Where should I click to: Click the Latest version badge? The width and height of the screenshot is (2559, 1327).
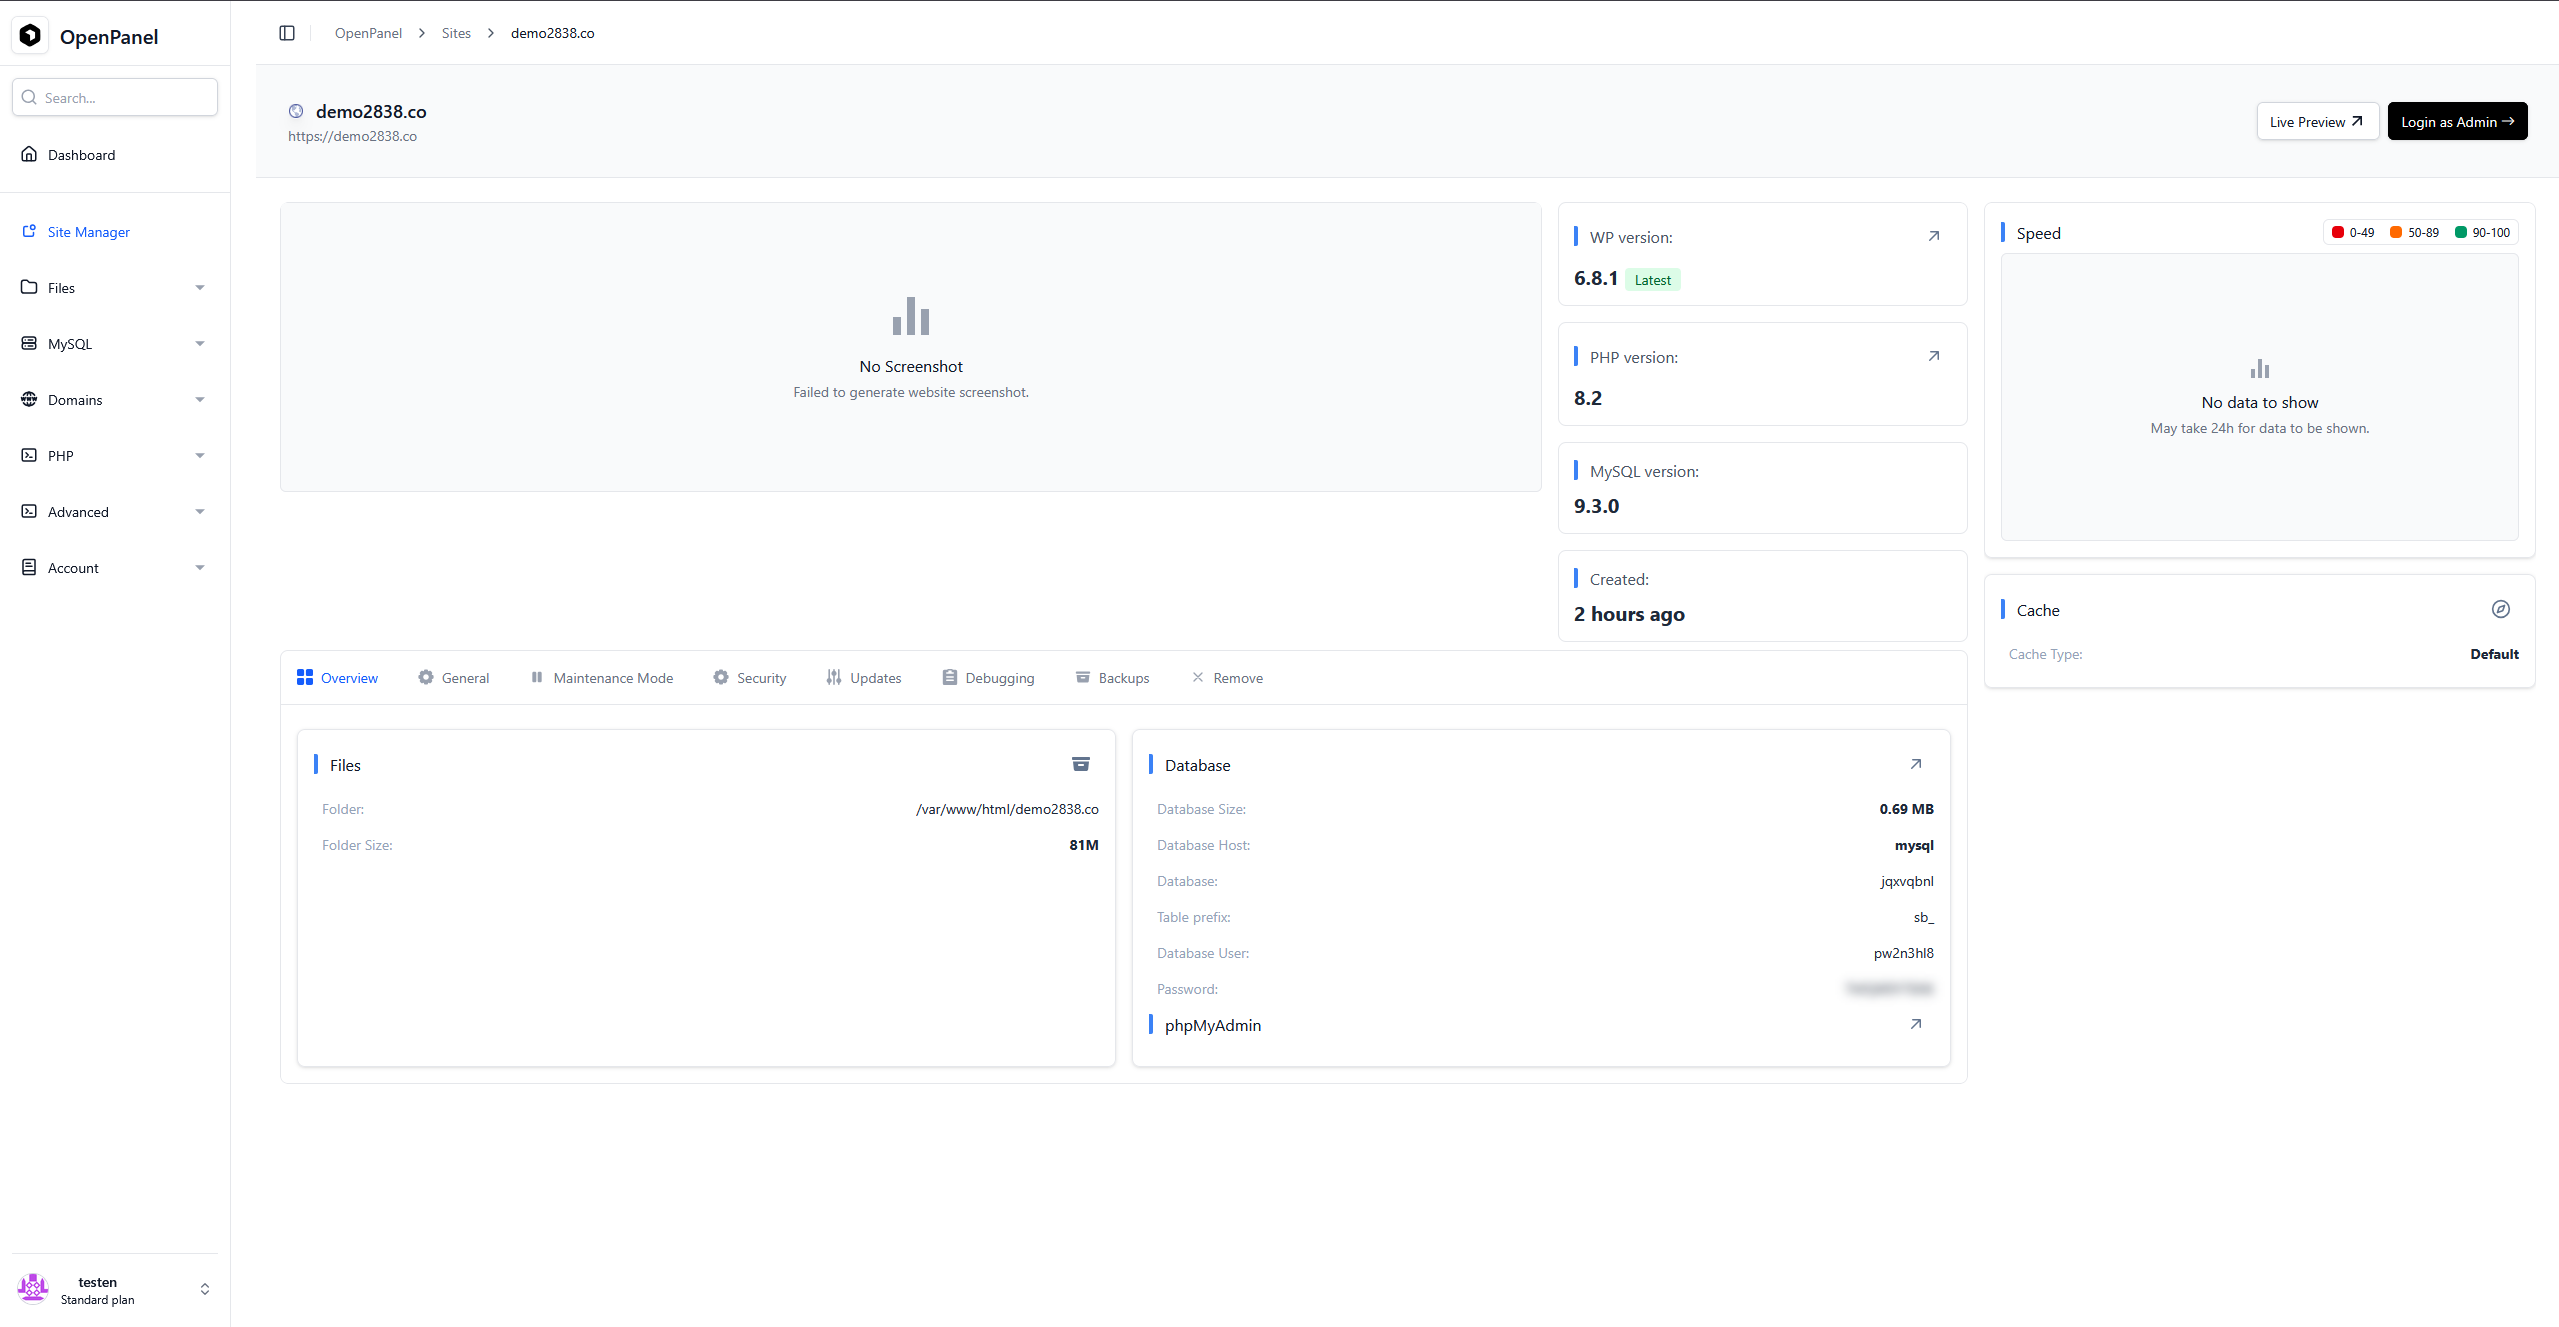[x=1652, y=280]
